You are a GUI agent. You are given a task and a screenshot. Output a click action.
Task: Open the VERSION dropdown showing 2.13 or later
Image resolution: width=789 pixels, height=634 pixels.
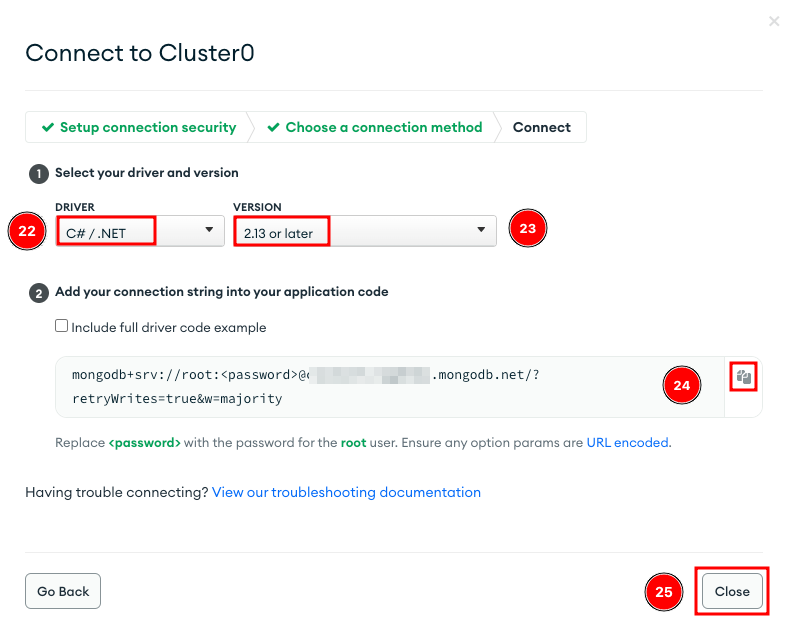[x=365, y=231]
